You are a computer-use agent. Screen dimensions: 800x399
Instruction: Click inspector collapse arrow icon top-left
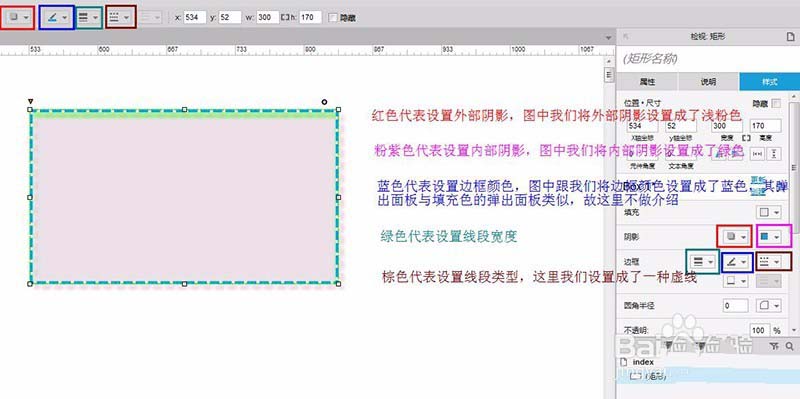click(626, 36)
